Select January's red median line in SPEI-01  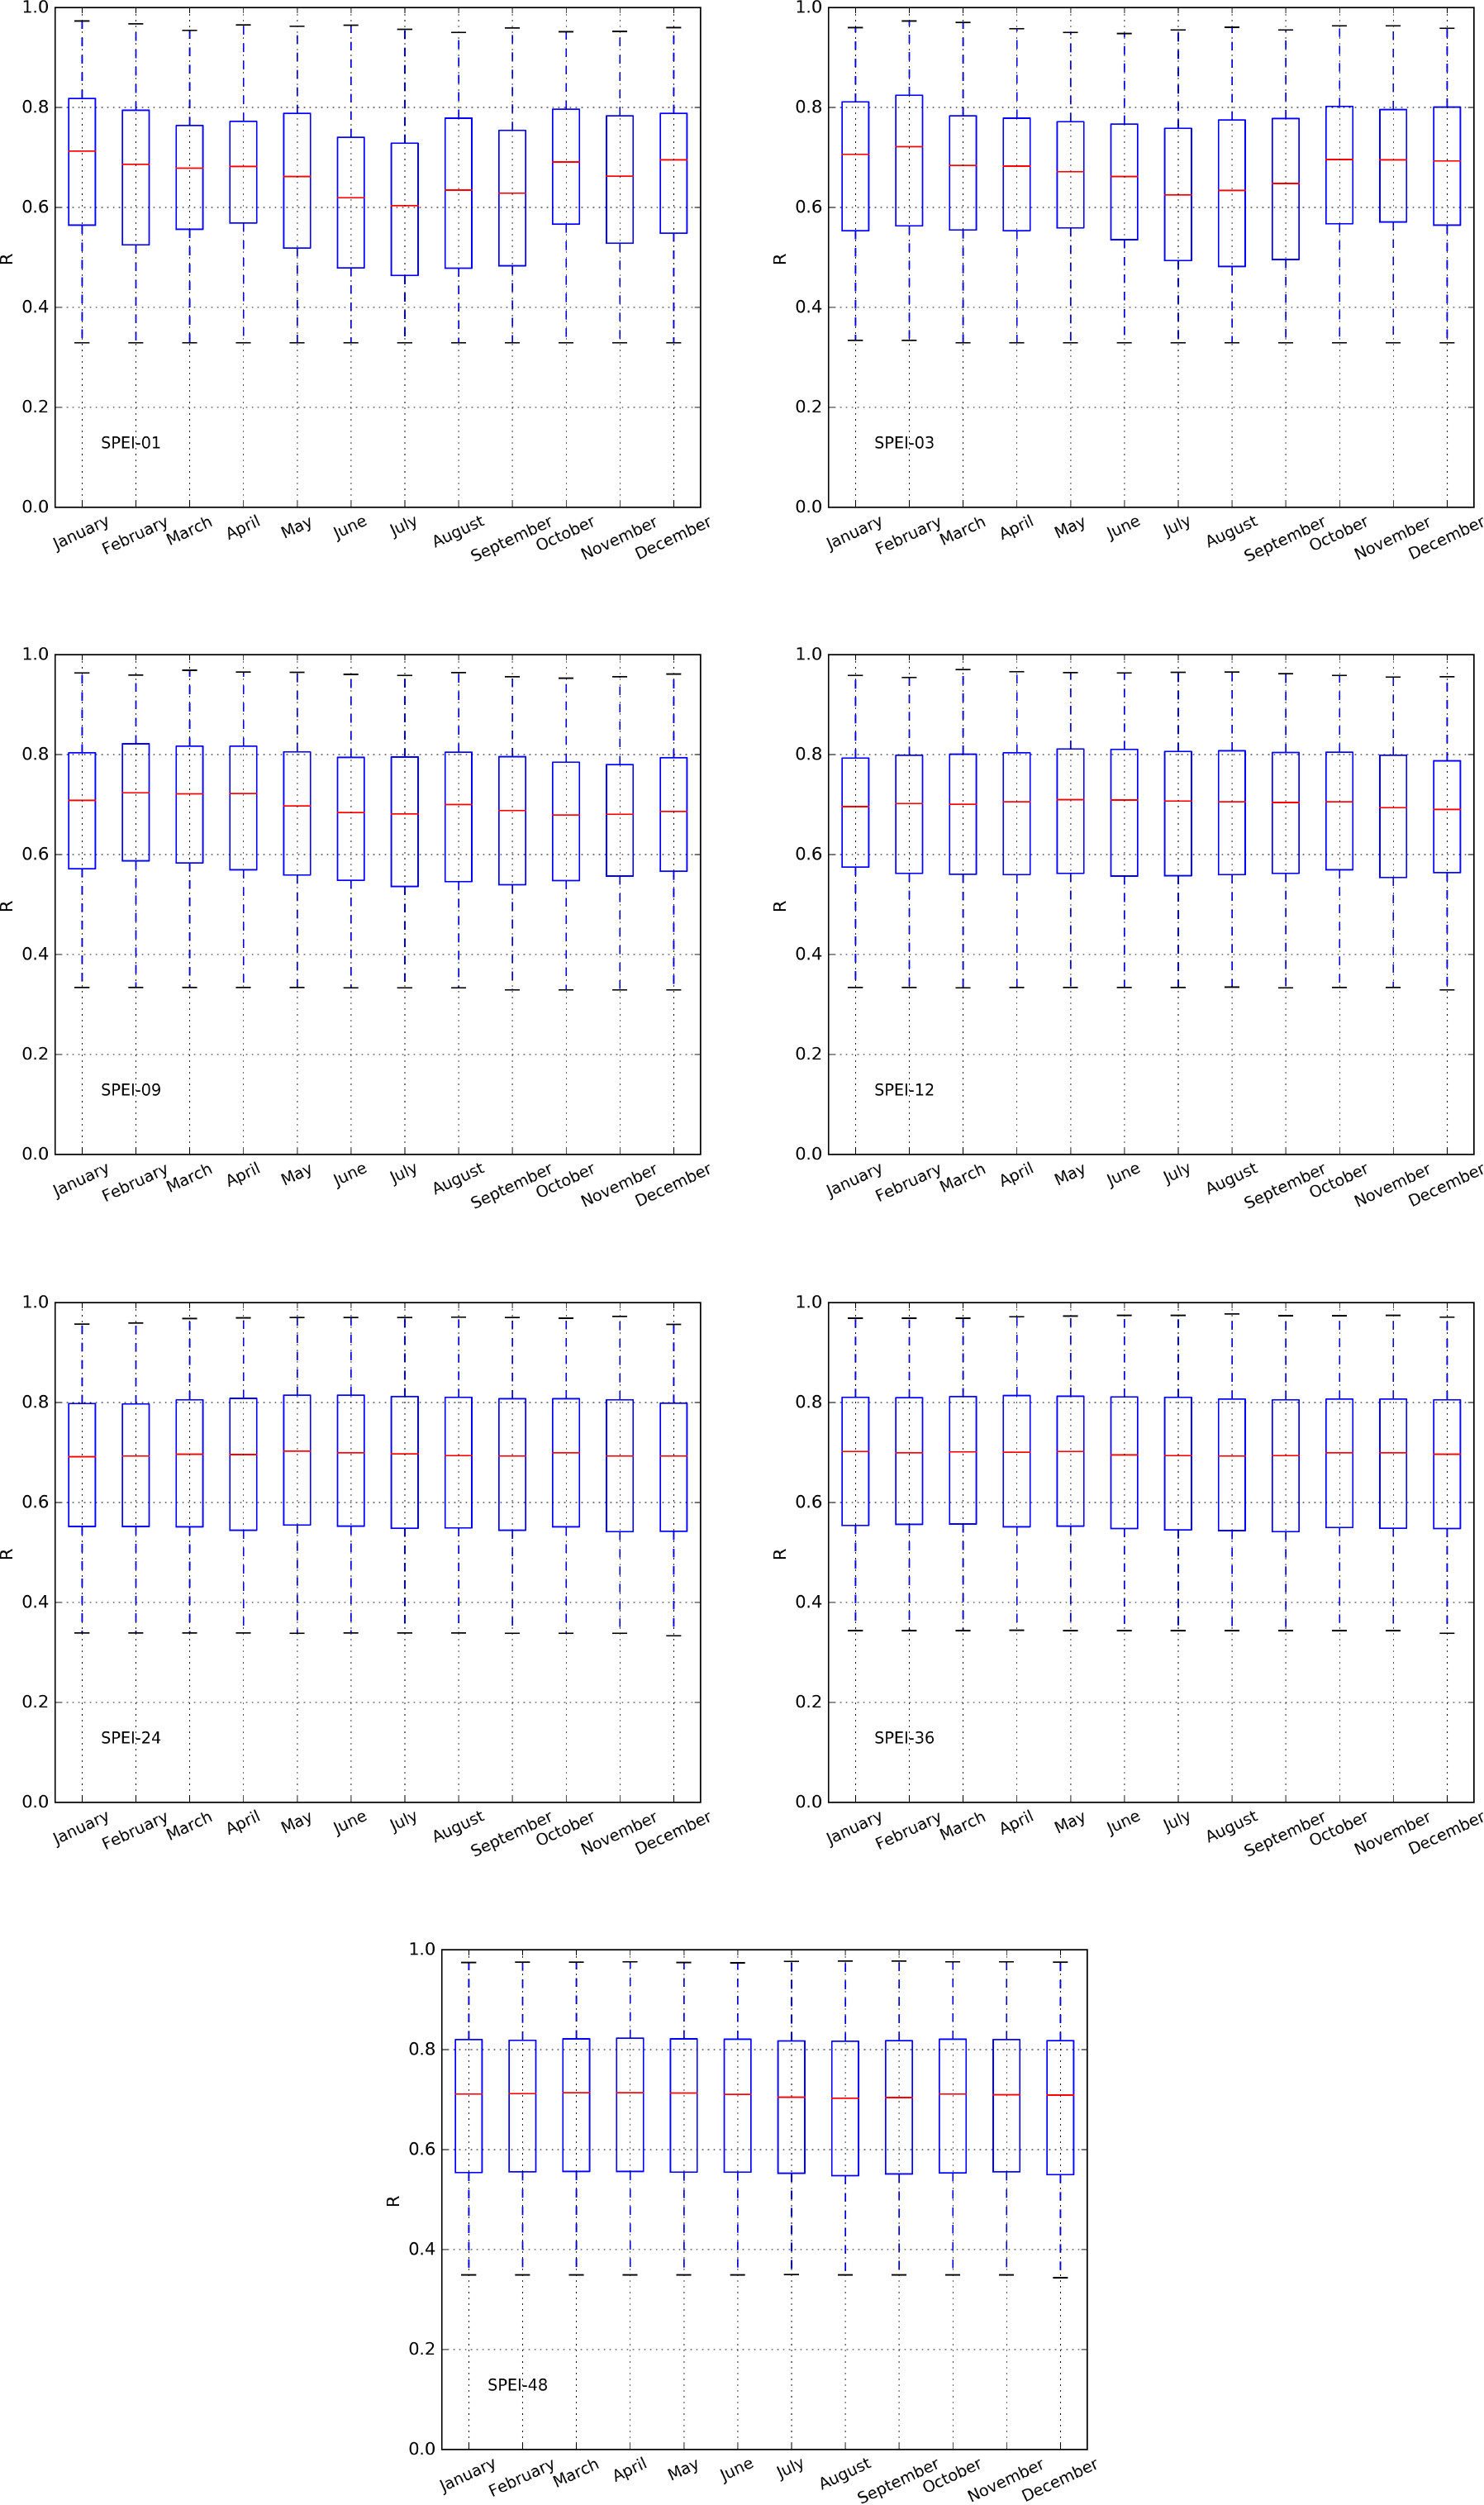[x=82, y=151]
